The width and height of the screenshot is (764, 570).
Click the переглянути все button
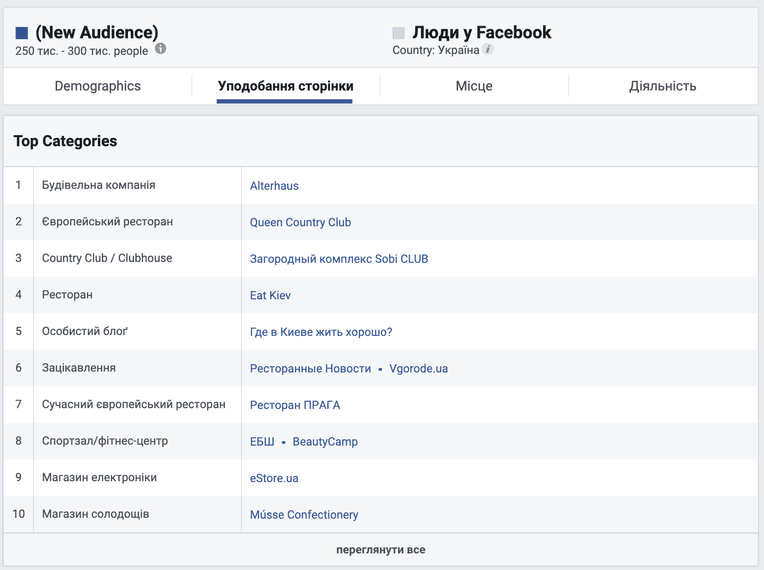[x=381, y=550]
